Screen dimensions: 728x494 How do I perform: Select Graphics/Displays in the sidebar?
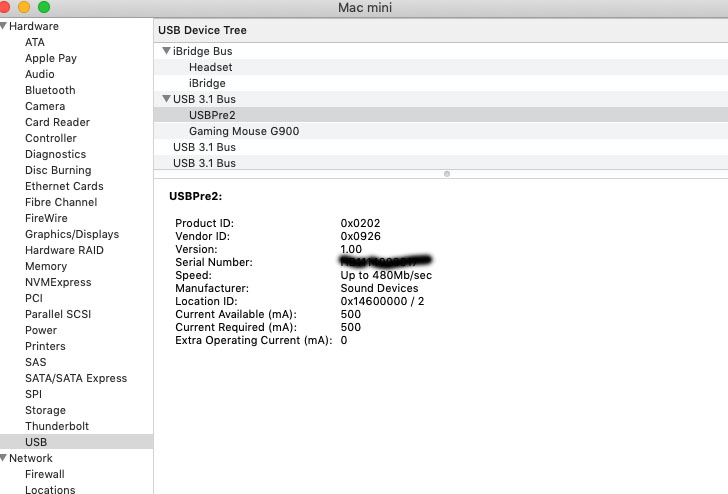[x=72, y=234]
